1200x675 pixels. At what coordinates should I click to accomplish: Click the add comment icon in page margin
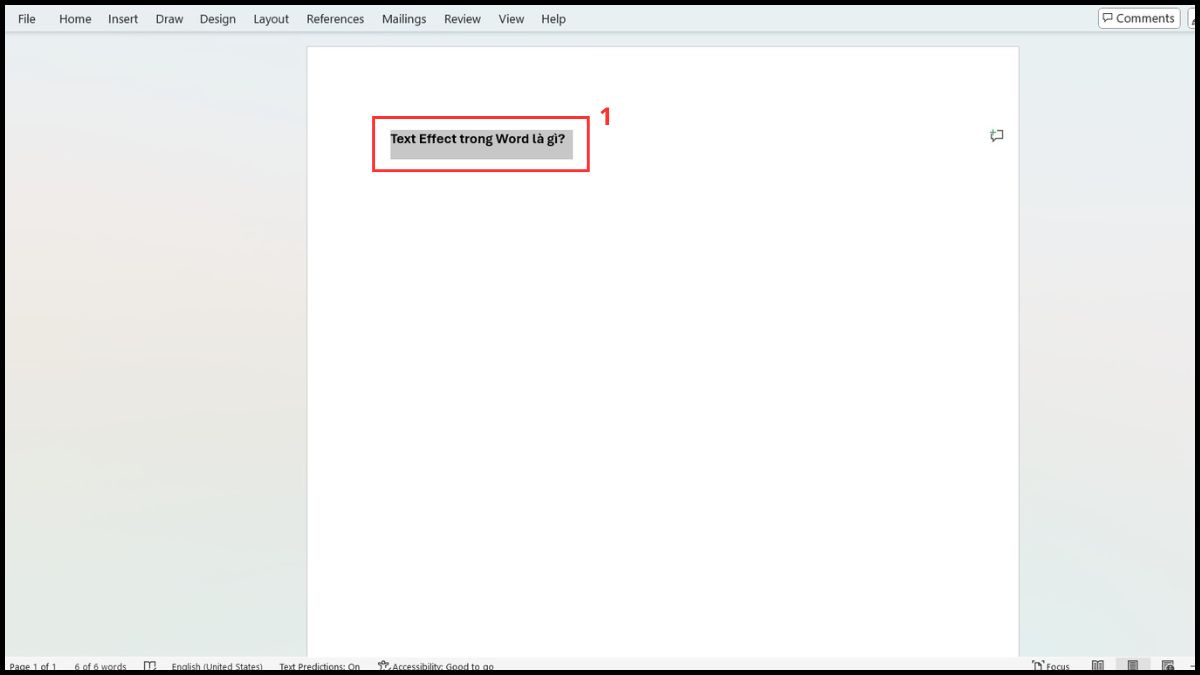[996, 136]
